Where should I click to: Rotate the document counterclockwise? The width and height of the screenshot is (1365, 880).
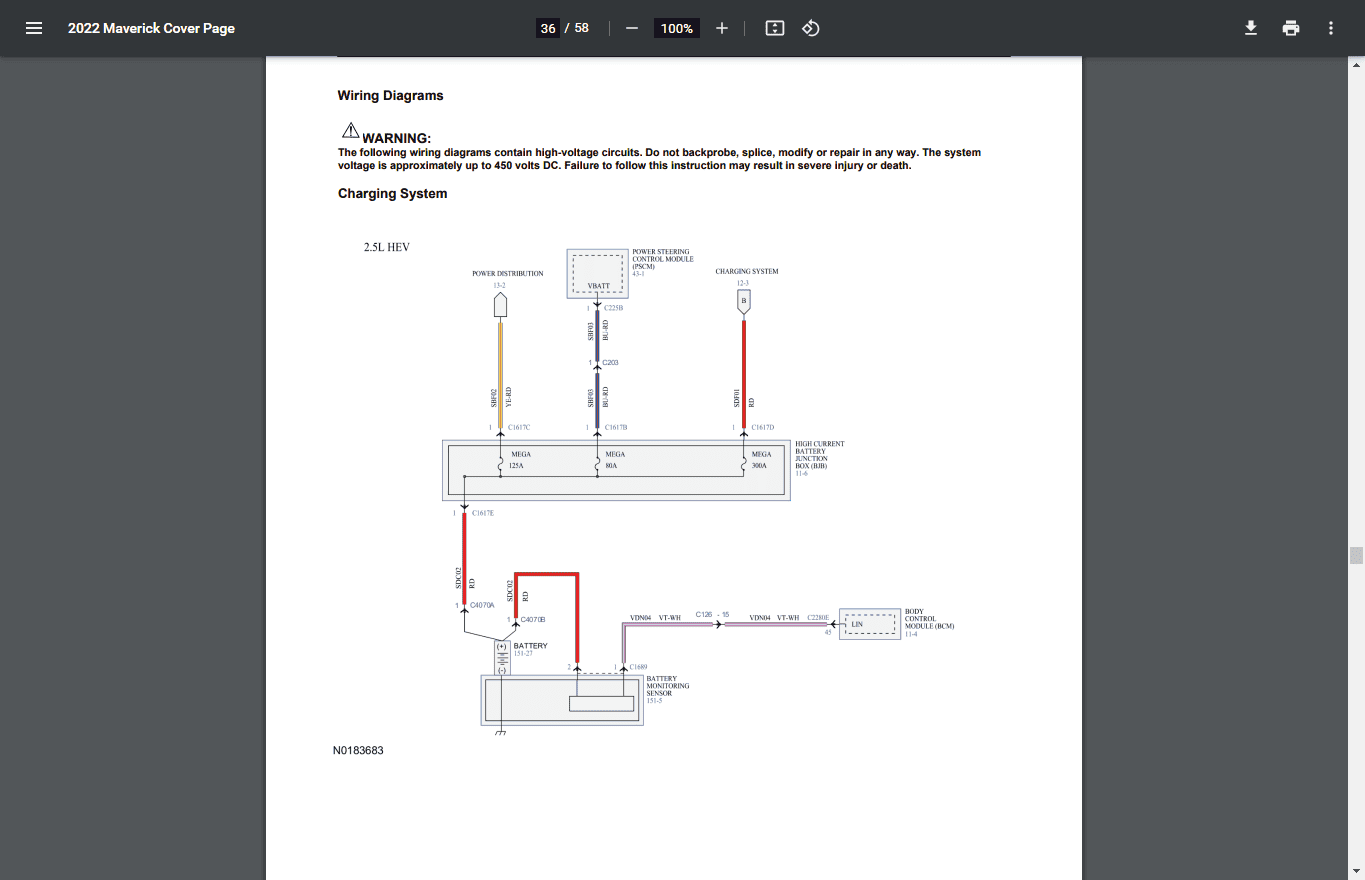(x=811, y=28)
